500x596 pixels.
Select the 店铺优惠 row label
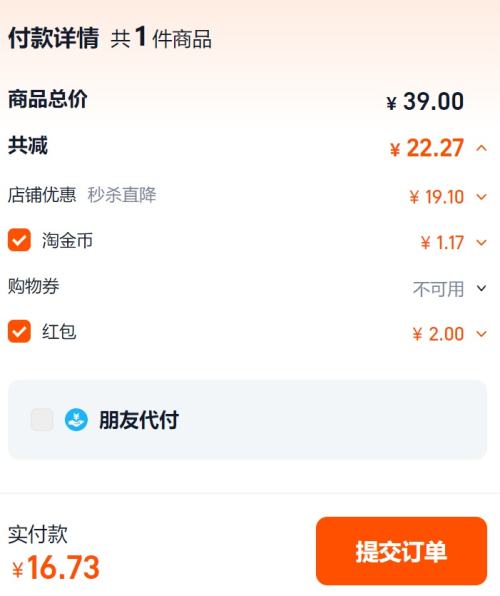pyautogui.click(x=42, y=195)
